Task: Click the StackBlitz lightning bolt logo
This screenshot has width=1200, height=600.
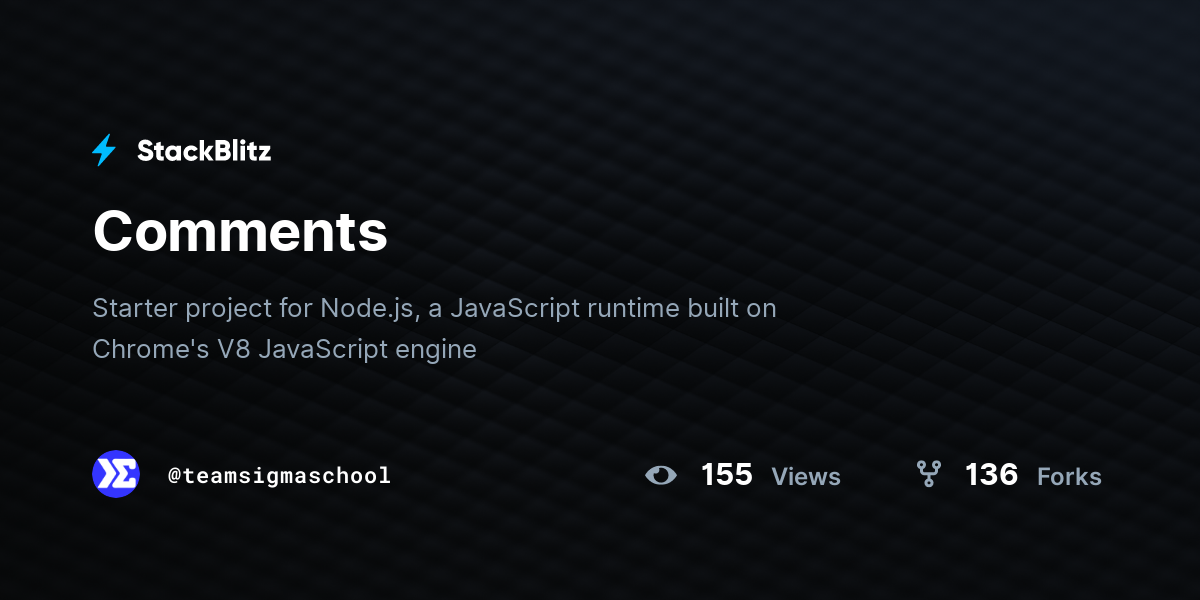Action: (x=104, y=151)
